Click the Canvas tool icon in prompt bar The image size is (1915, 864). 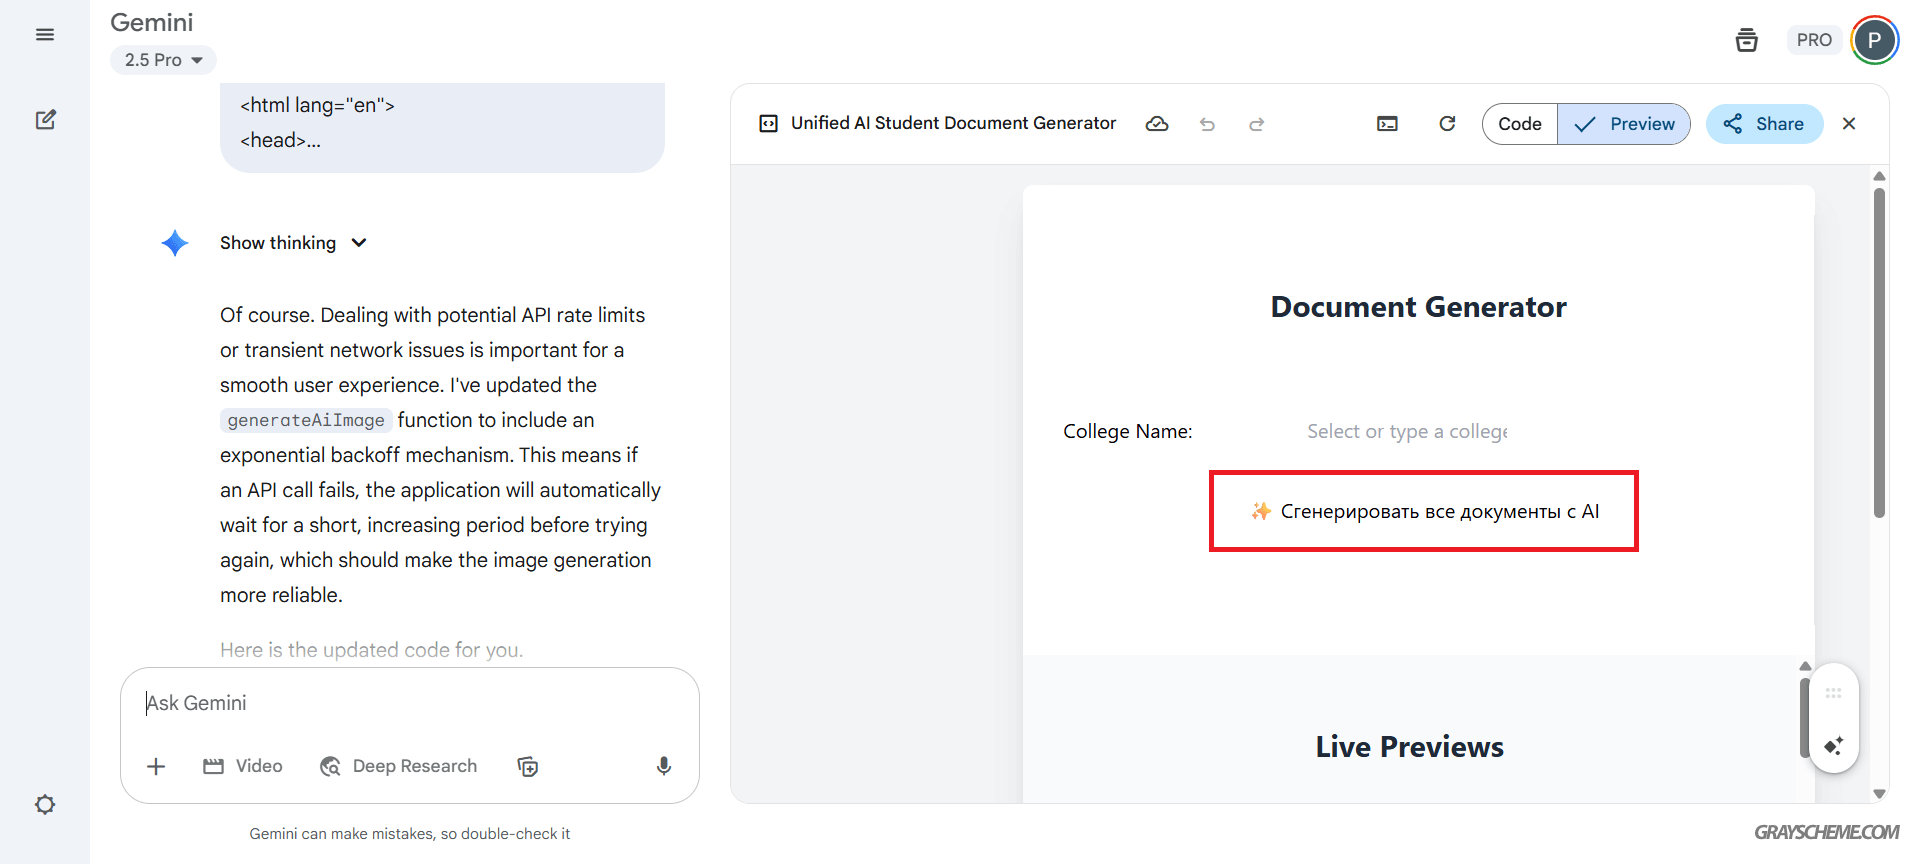pos(528,766)
